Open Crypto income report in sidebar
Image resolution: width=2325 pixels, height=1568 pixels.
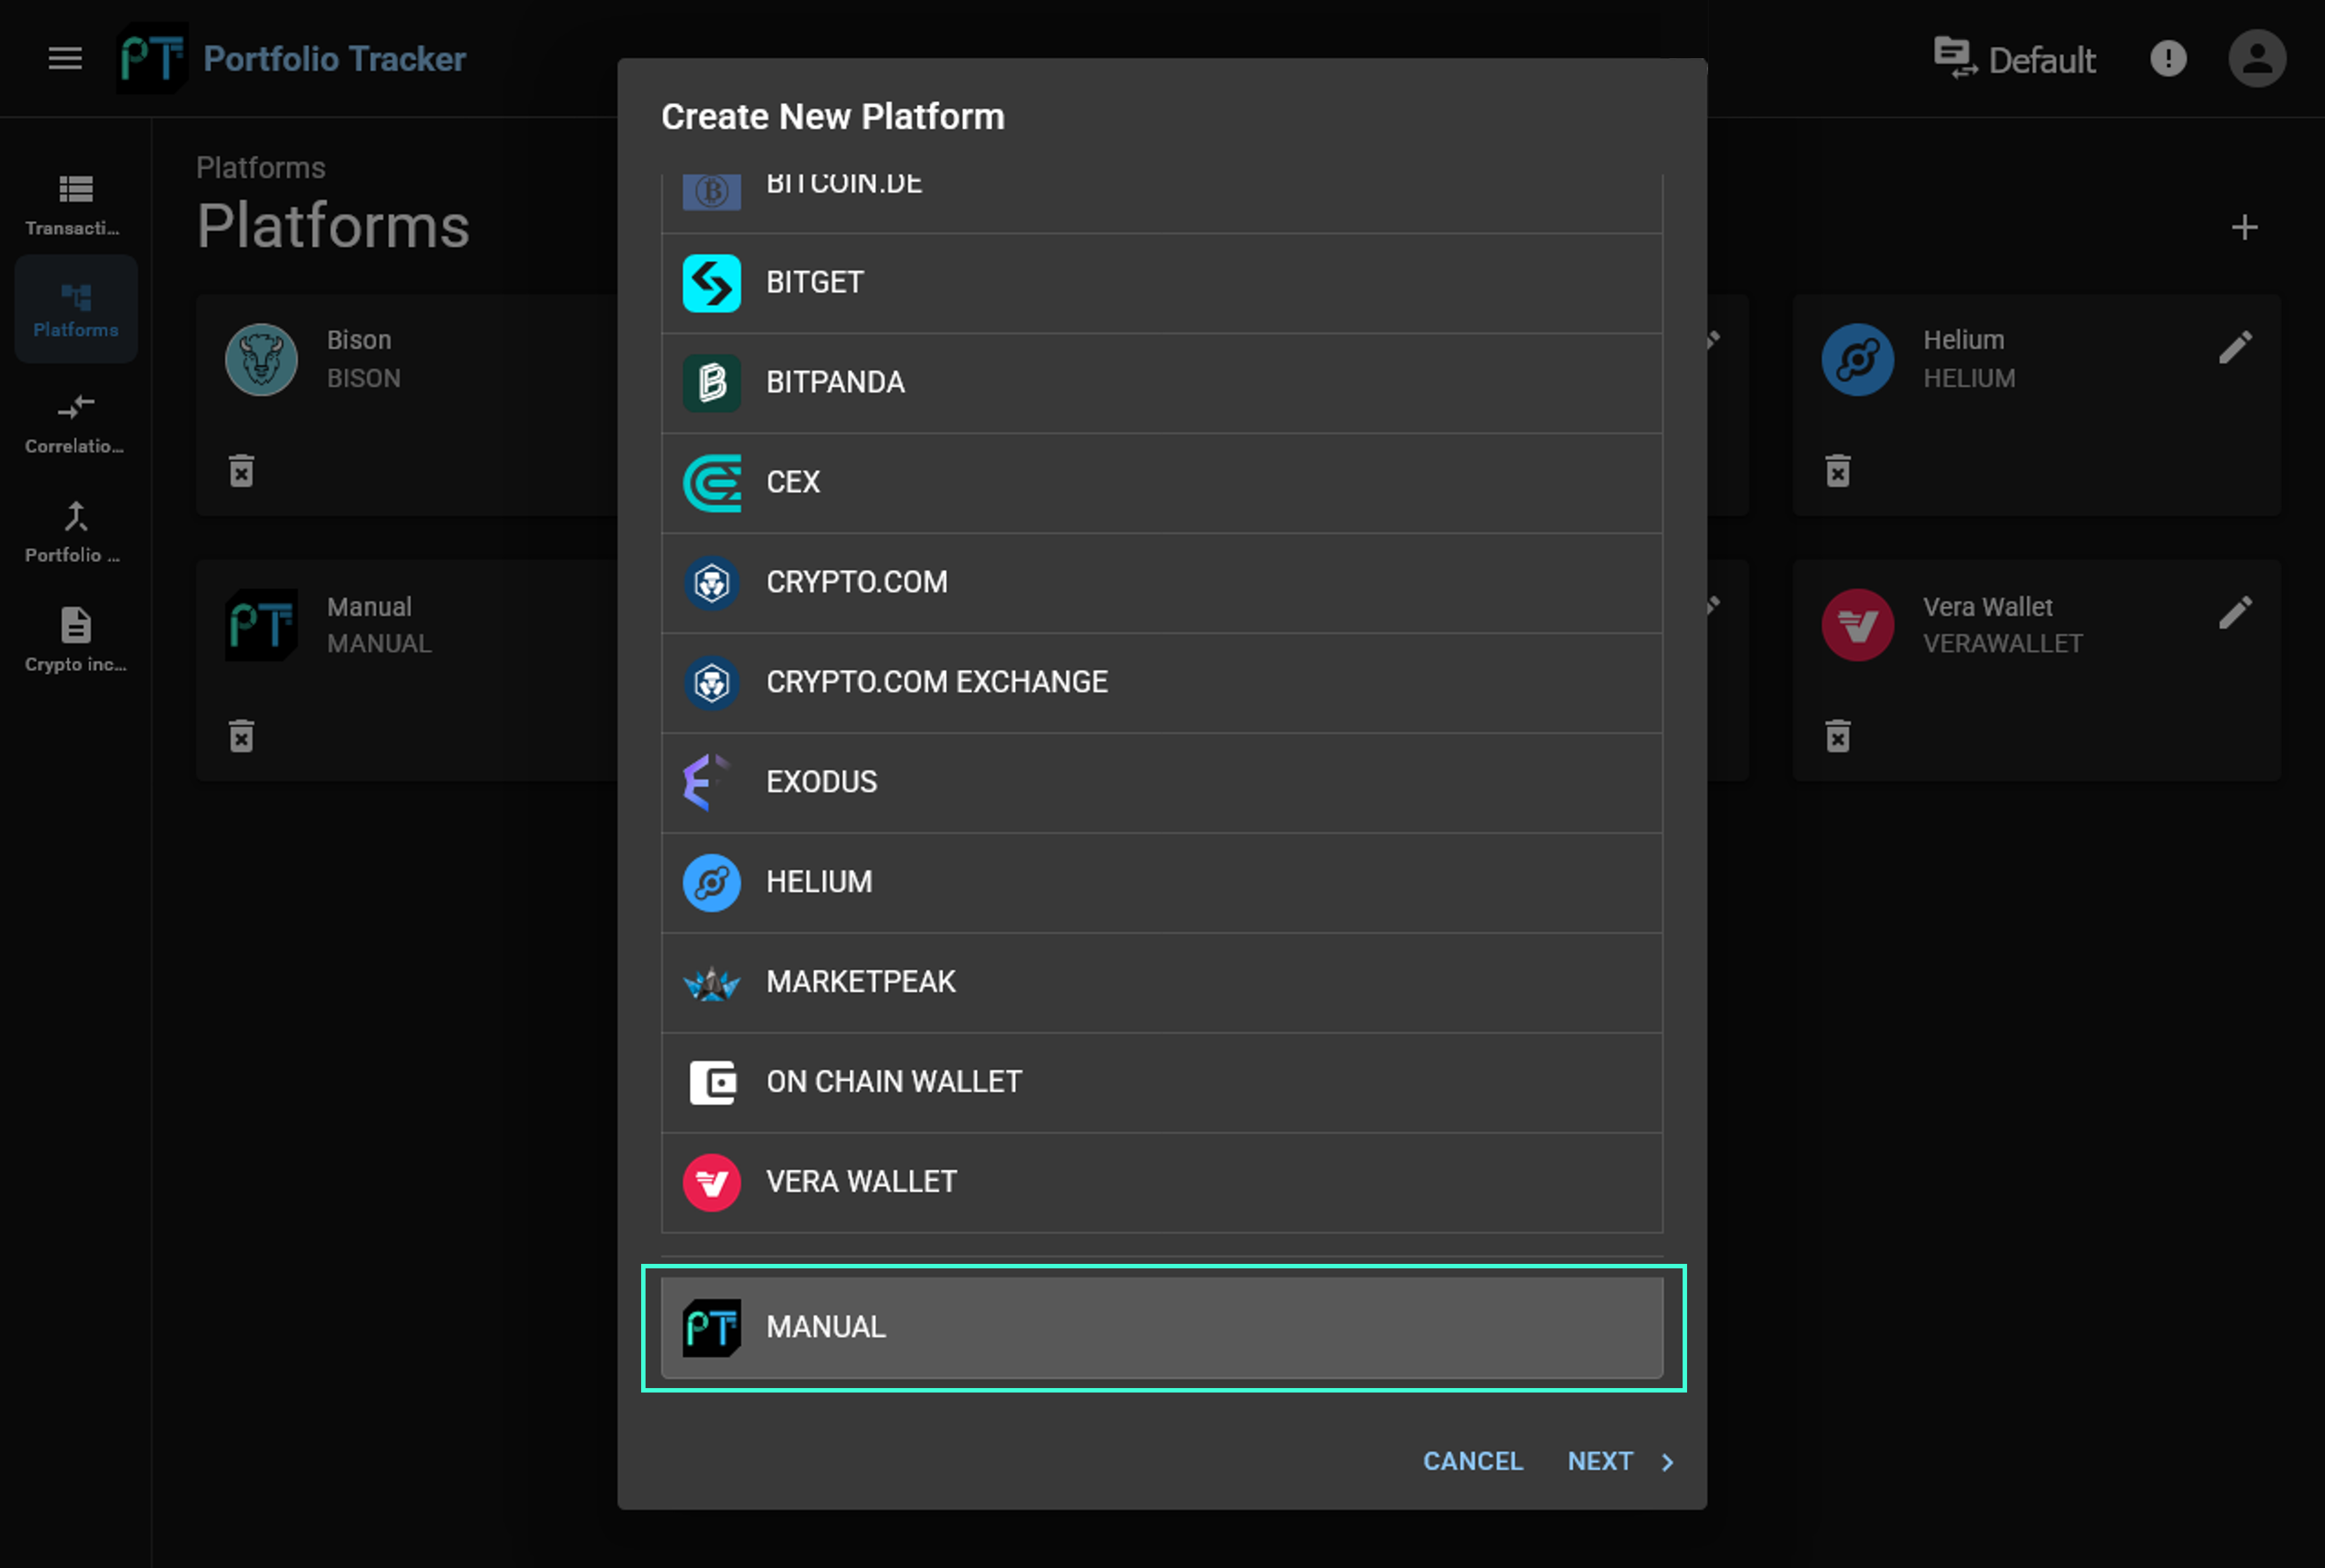click(x=76, y=641)
